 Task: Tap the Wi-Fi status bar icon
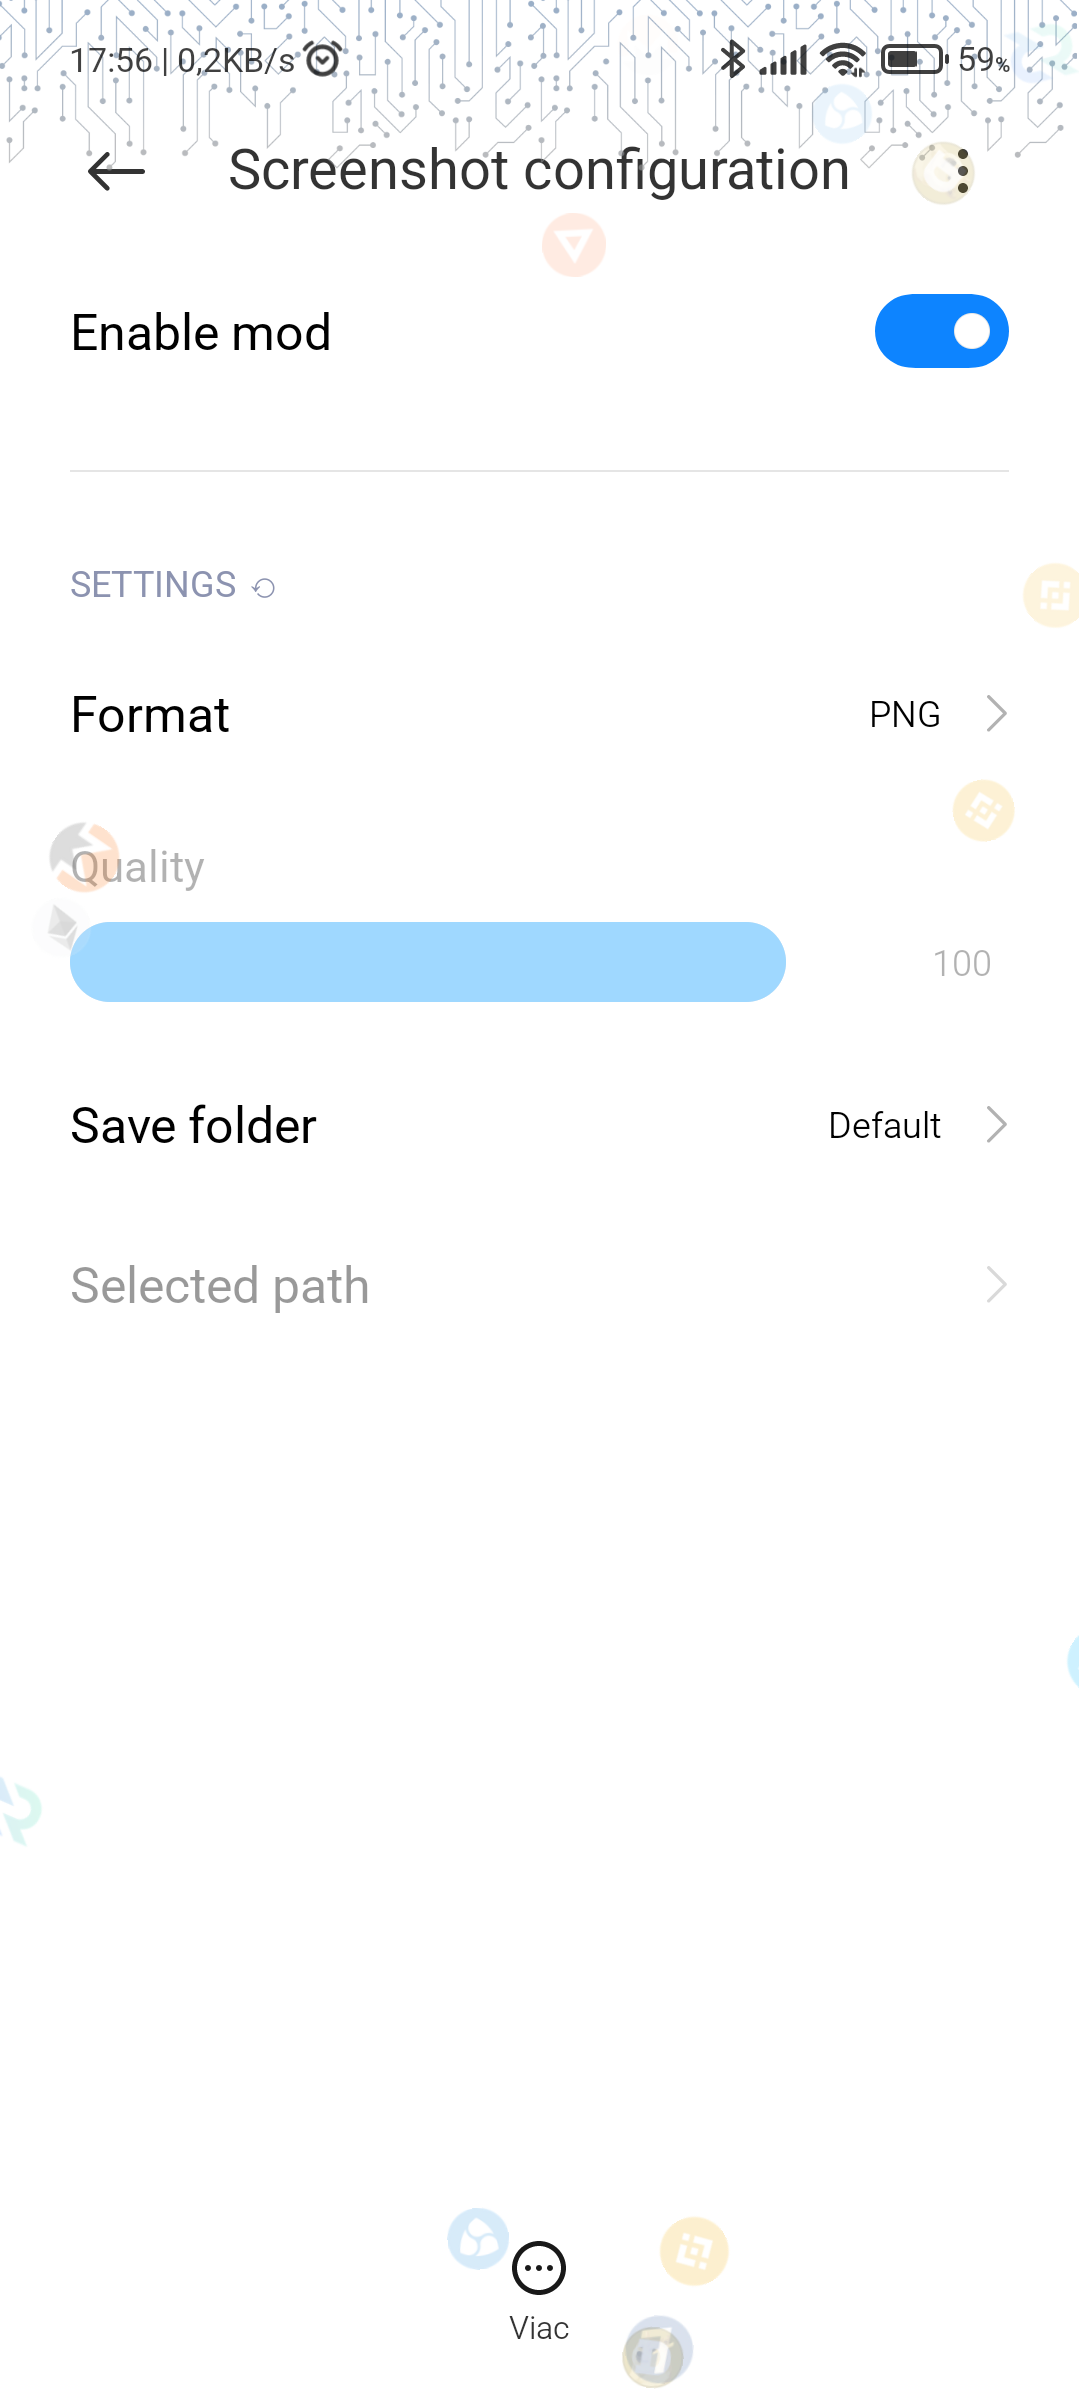[x=845, y=60]
